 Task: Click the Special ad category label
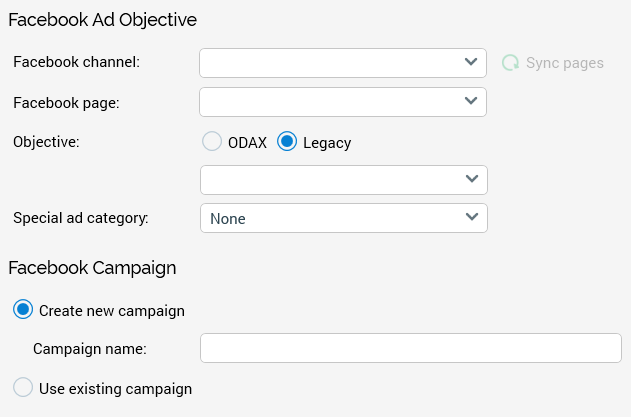tap(81, 217)
